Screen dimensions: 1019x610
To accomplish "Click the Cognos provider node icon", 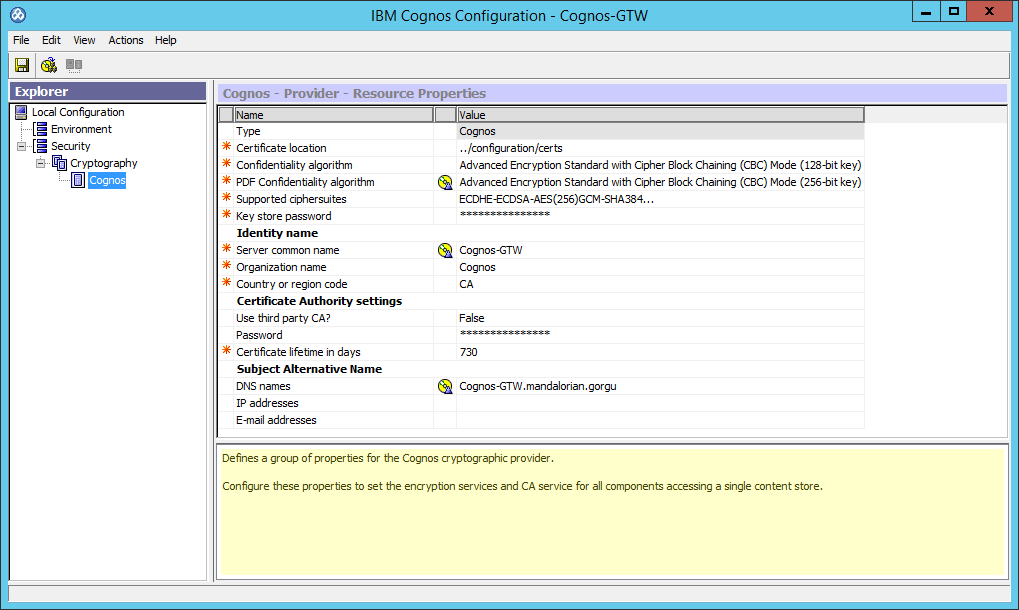I will [x=78, y=180].
